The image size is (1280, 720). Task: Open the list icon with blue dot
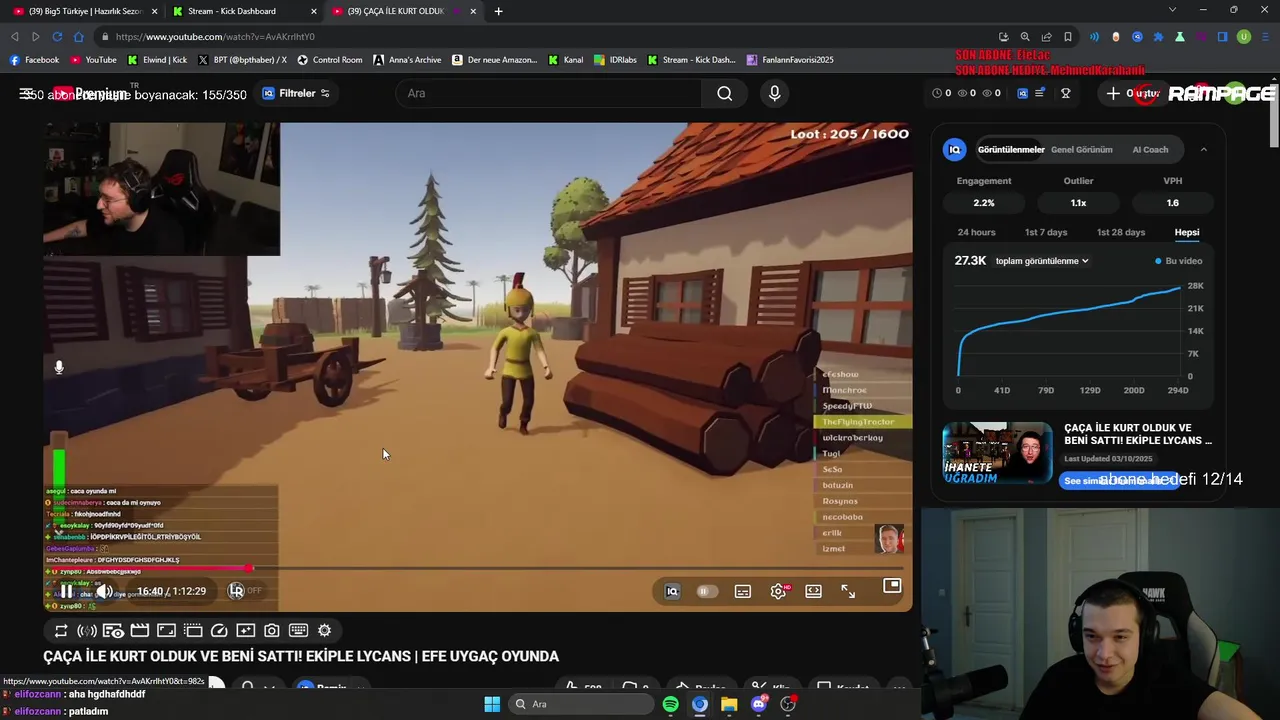[1040, 93]
